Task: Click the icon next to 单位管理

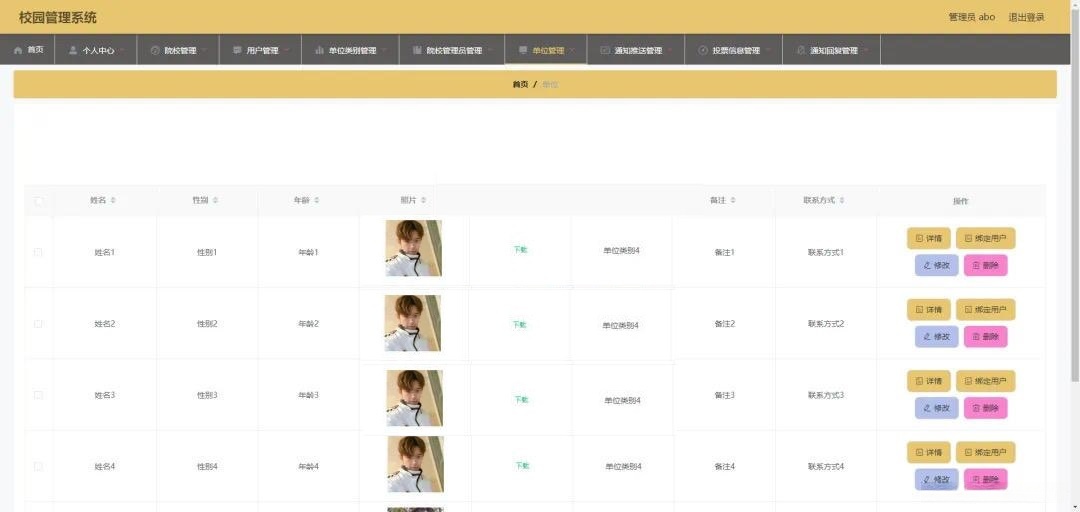Action: point(523,50)
